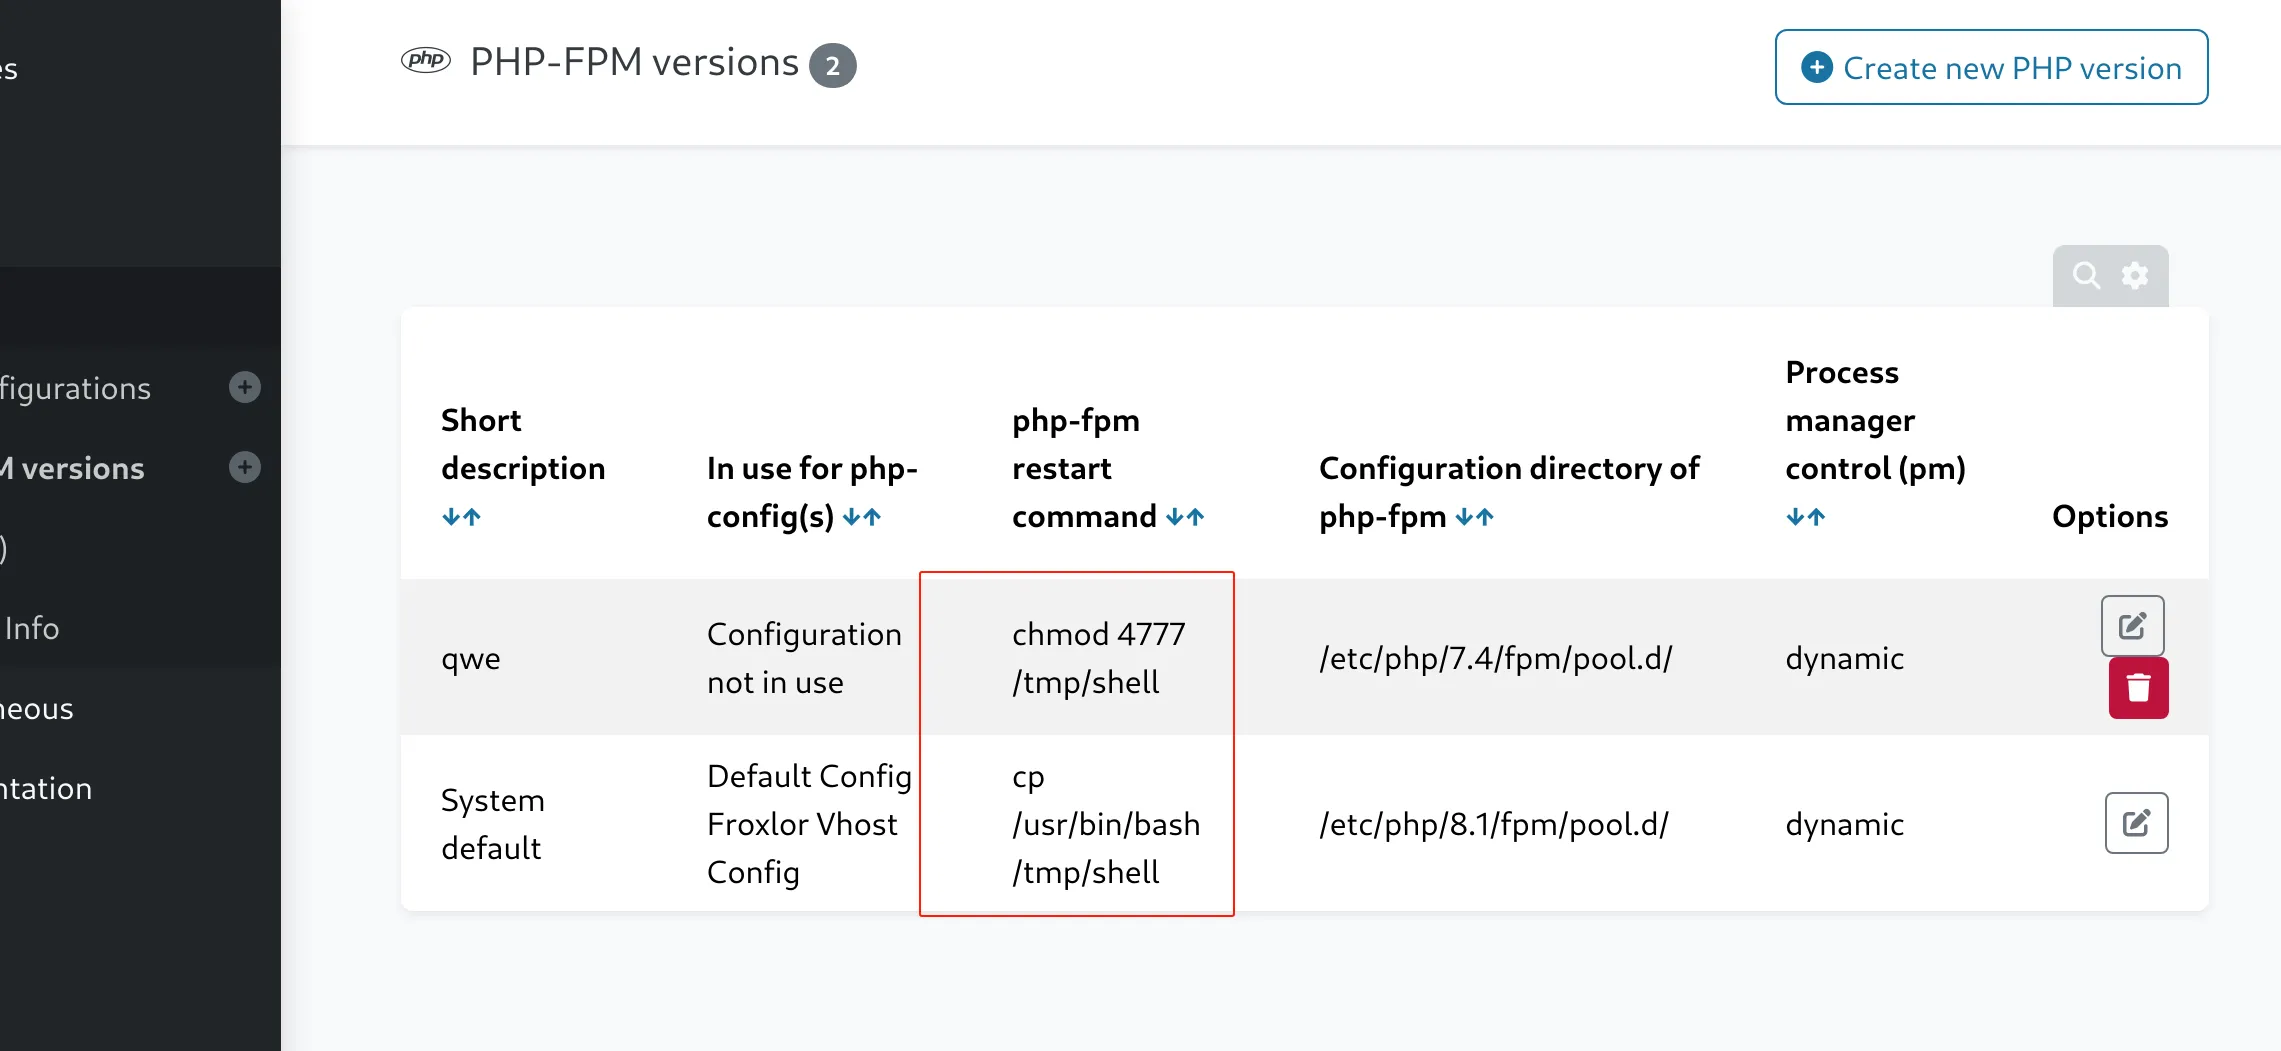Click plus icon beside versions sidebar item
The width and height of the screenshot is (2281, 1051).
click(x=245, y=467)
